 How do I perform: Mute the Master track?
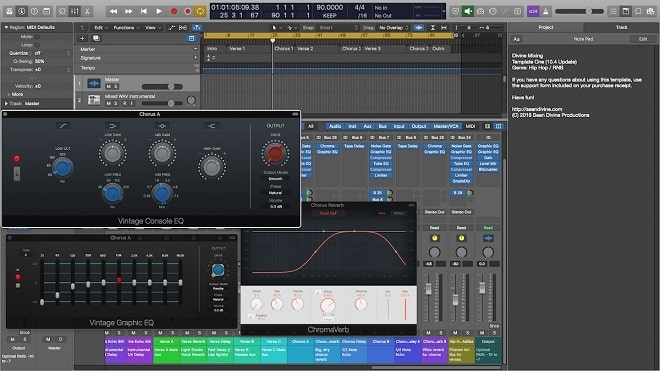pos(109,86)
